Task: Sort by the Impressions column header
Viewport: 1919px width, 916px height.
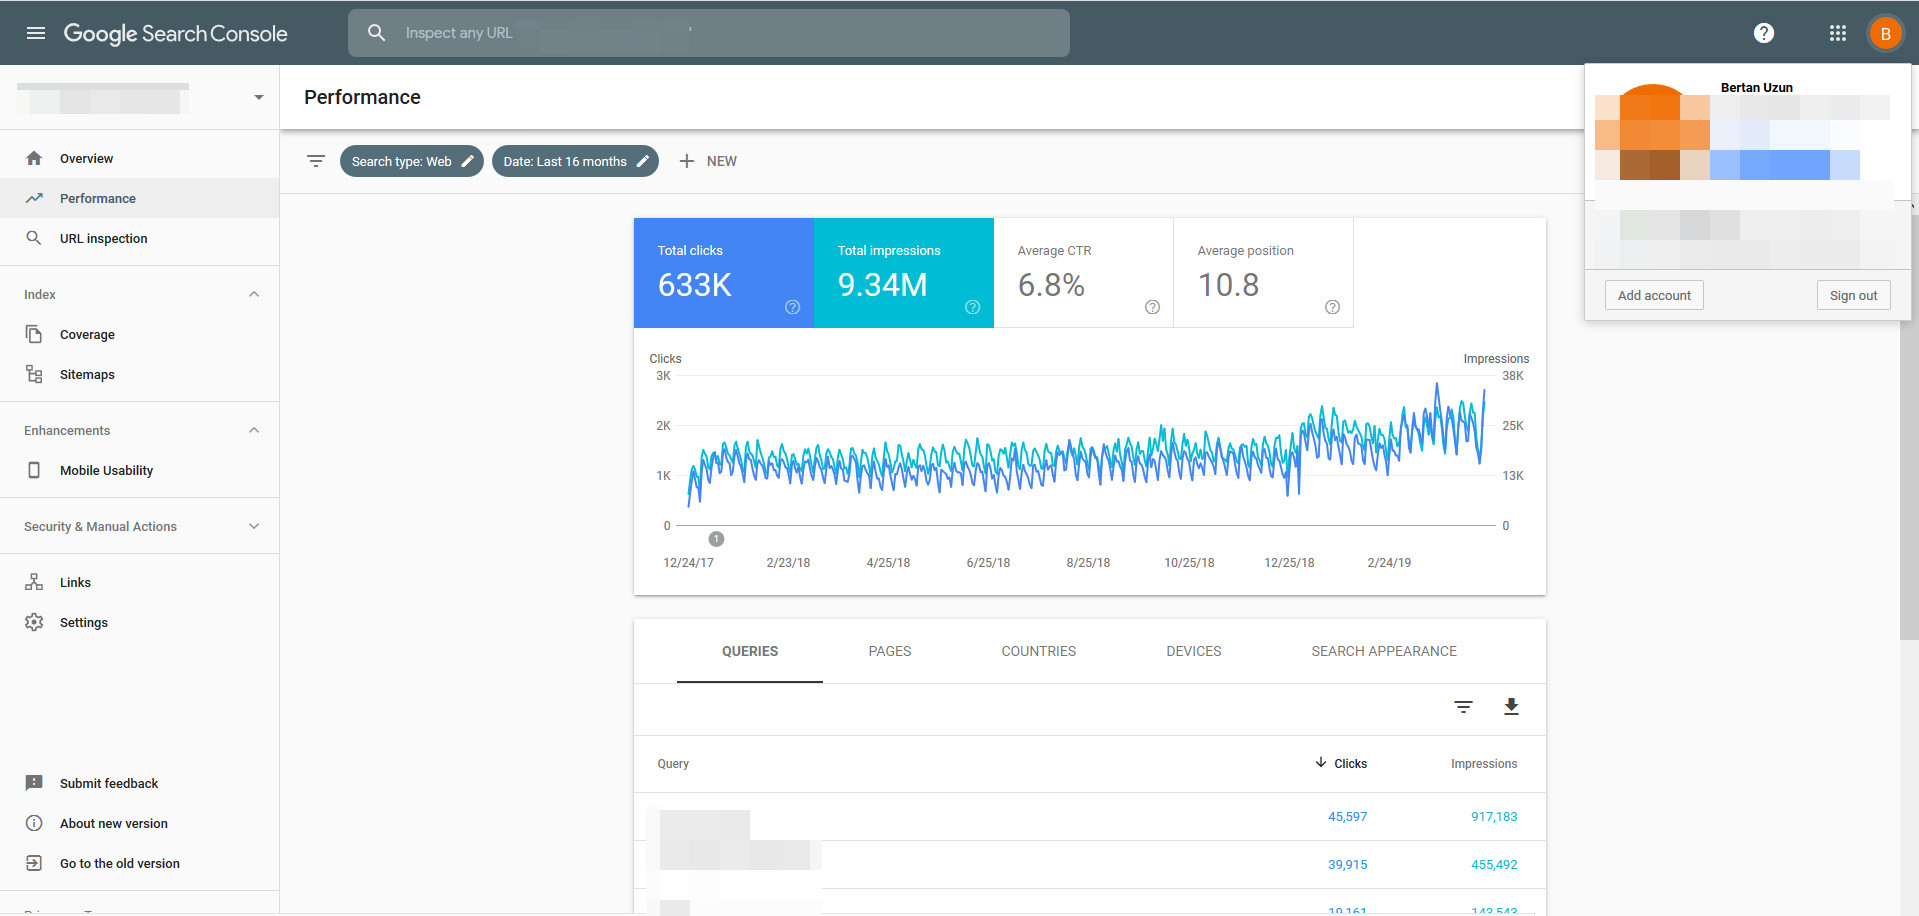Action: click(1484, 763)
